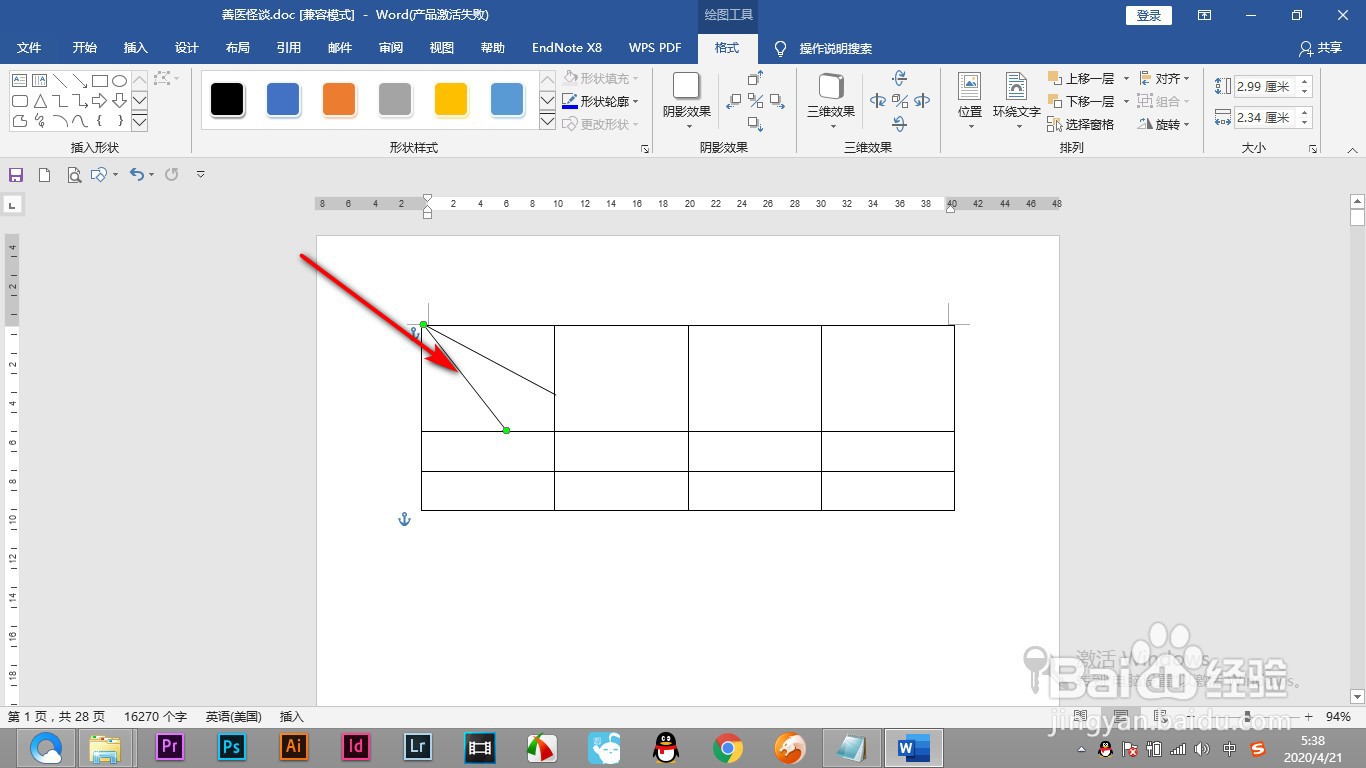Customize Quick Access Toolbar dropdown
The height and width of the screenshot is (768, 1366).
point(201,175)
